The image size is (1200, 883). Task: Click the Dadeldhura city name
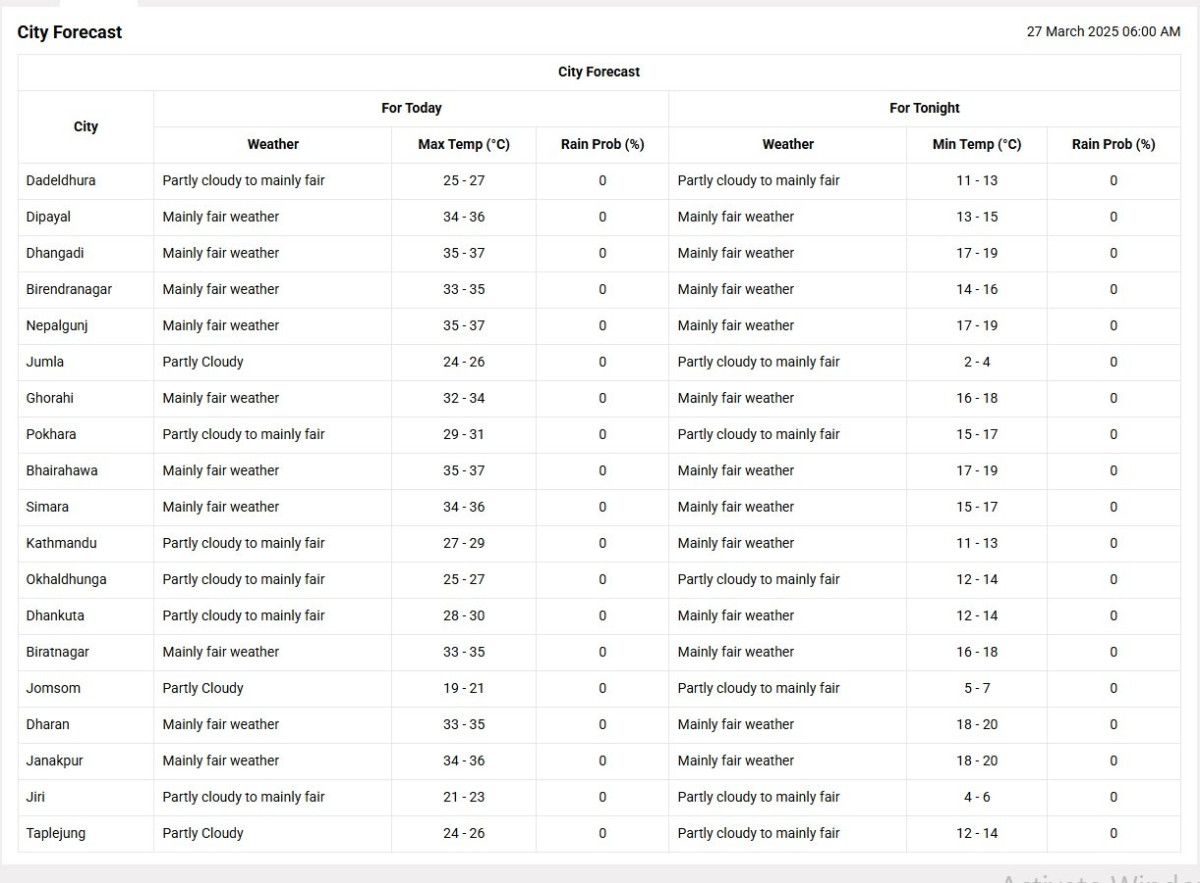(61, 181)
